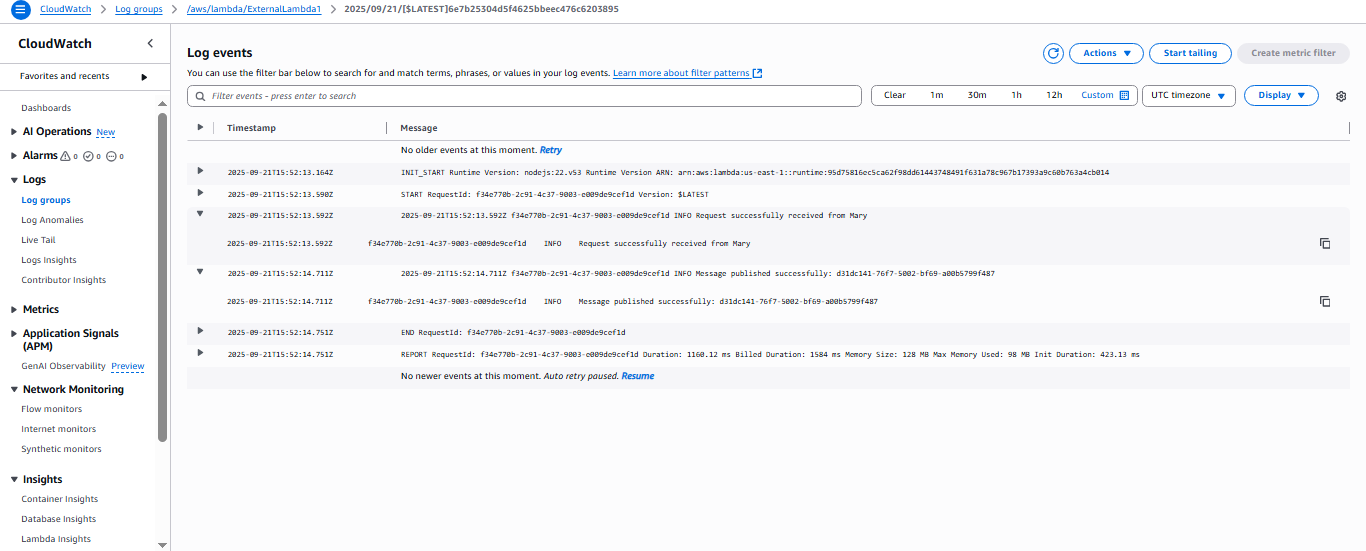Go to CloudWatch breadcrumb link

tap(64, 9)
